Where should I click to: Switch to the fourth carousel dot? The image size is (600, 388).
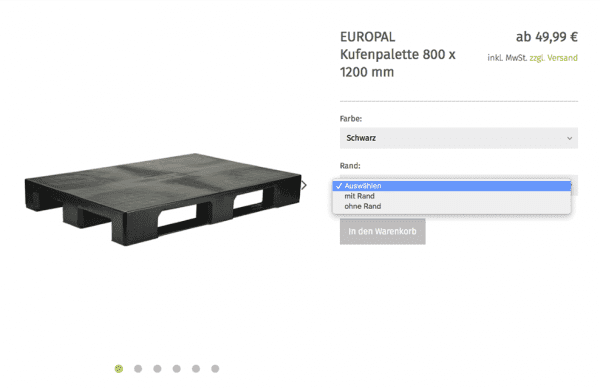pyautogui.click(x=176, y=368)
